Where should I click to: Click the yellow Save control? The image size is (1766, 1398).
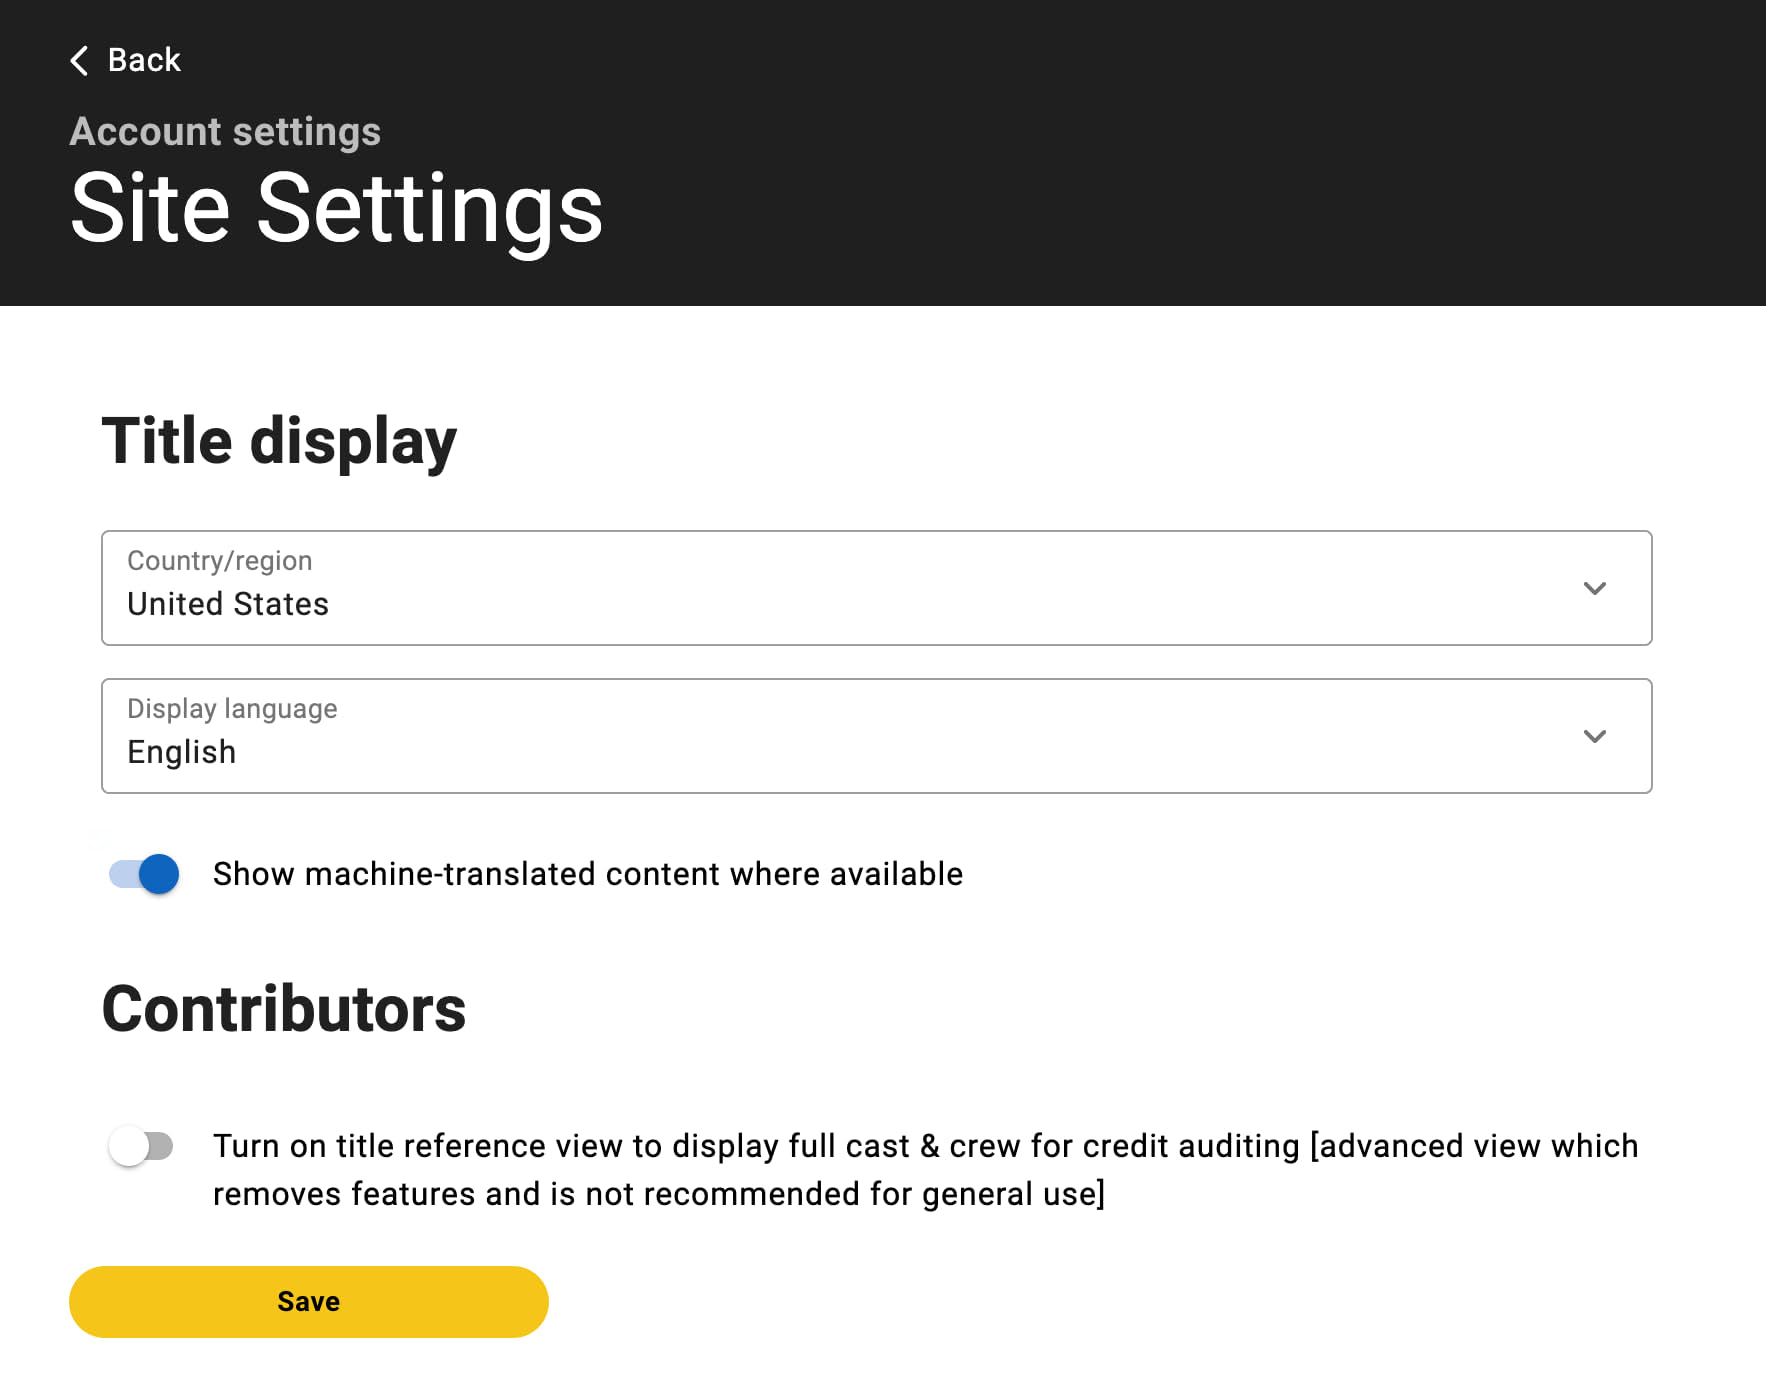pos(308,1301)
